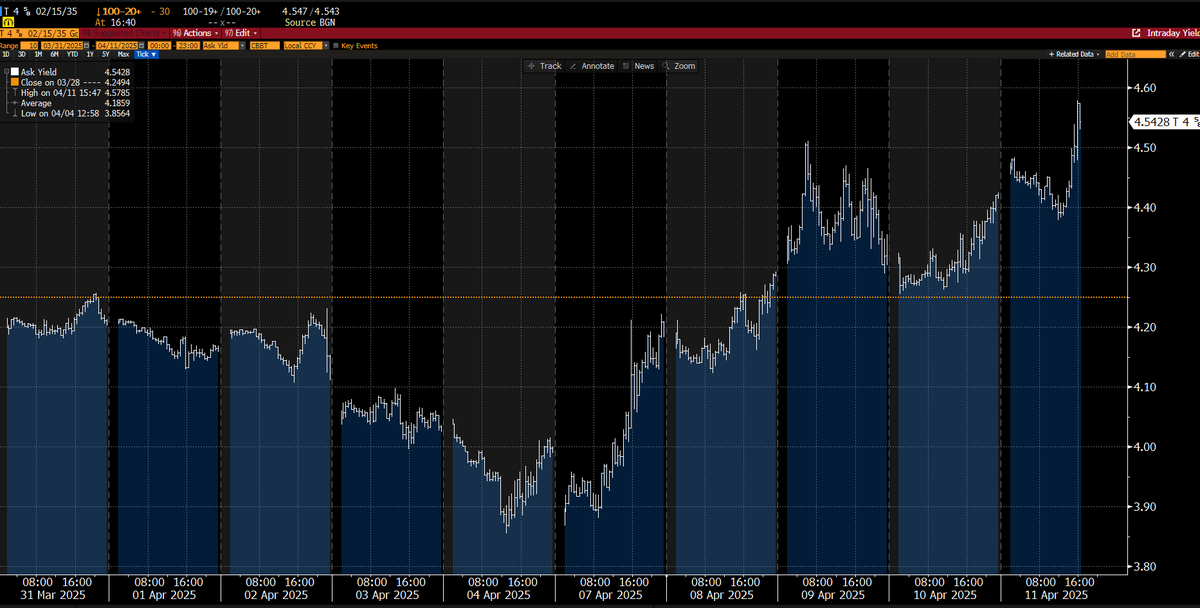Select the YTD range tab
This screenshot has height=608, width=1200.
click(x=72, y=54)
